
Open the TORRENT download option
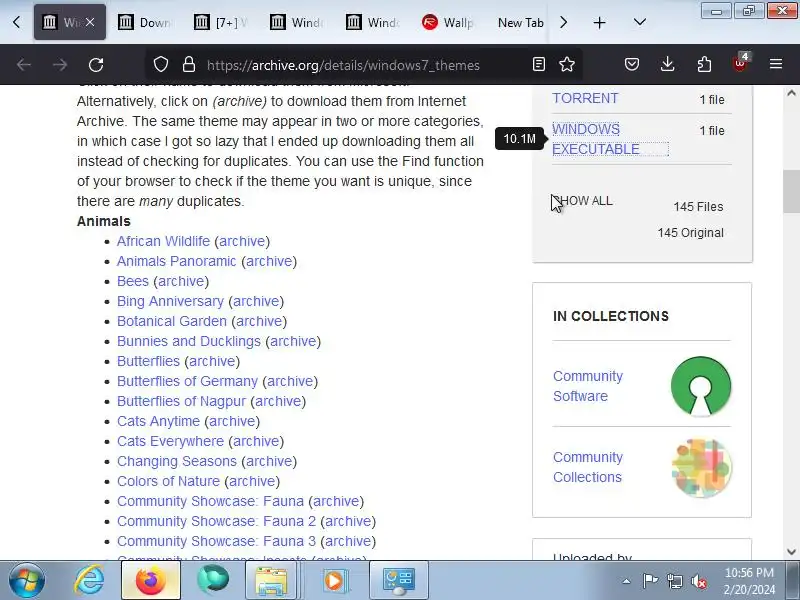click(585, 98)
